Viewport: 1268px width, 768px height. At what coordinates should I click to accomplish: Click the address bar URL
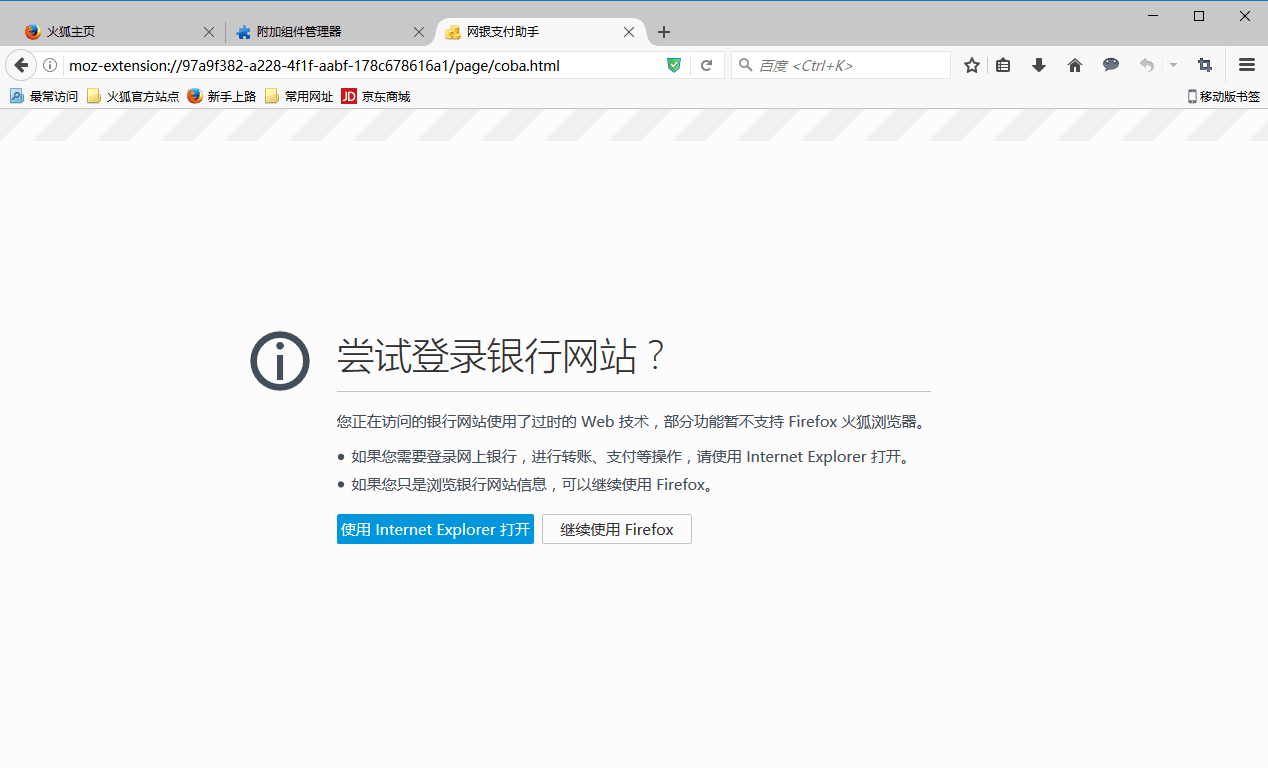click(x=314, y=66)
